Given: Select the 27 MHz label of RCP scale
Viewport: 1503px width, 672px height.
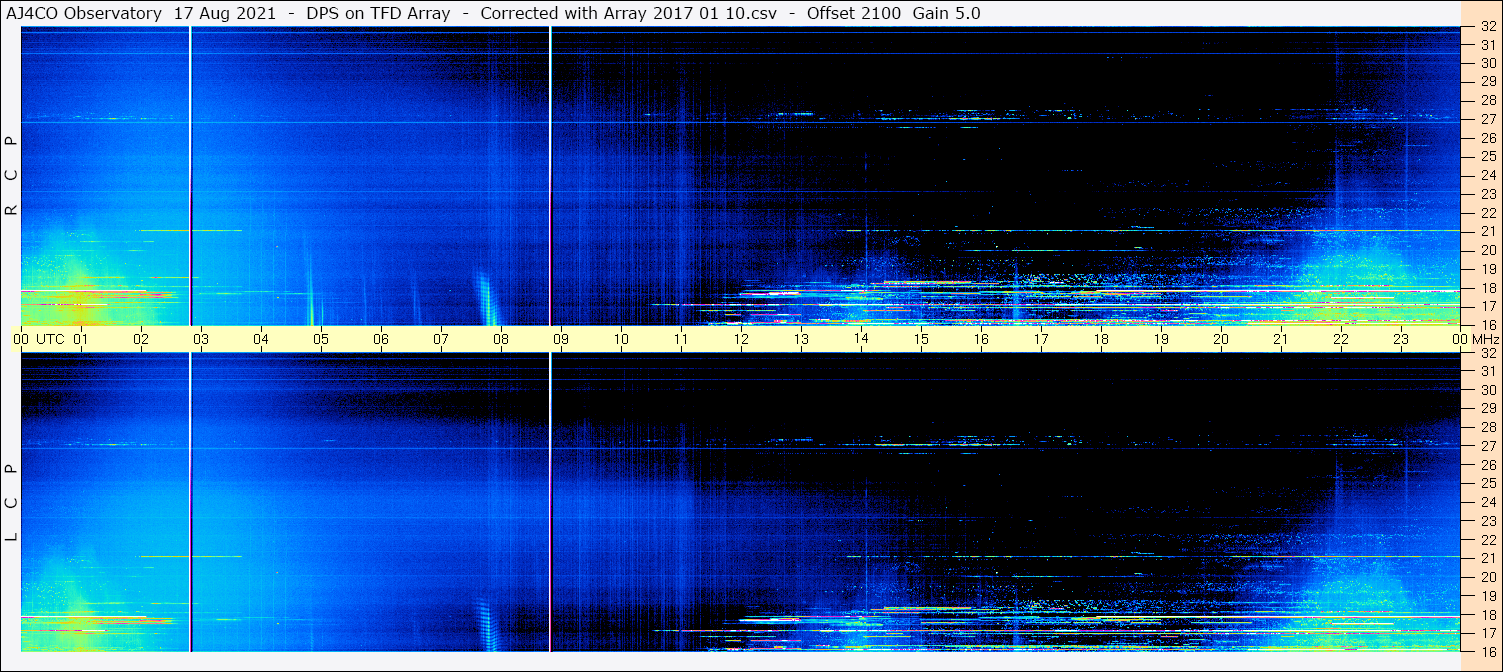Looking at the screenshot, I should coord(1488,119).
